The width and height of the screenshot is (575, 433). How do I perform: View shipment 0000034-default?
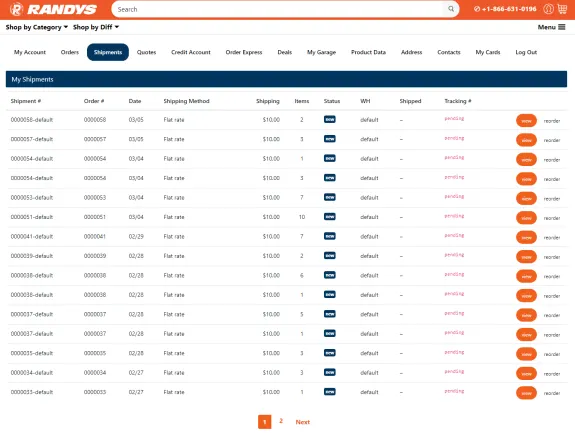[526, 373]
